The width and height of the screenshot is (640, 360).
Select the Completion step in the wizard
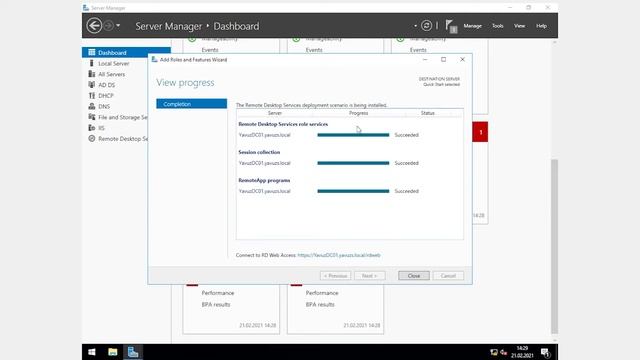coord(191,104)
